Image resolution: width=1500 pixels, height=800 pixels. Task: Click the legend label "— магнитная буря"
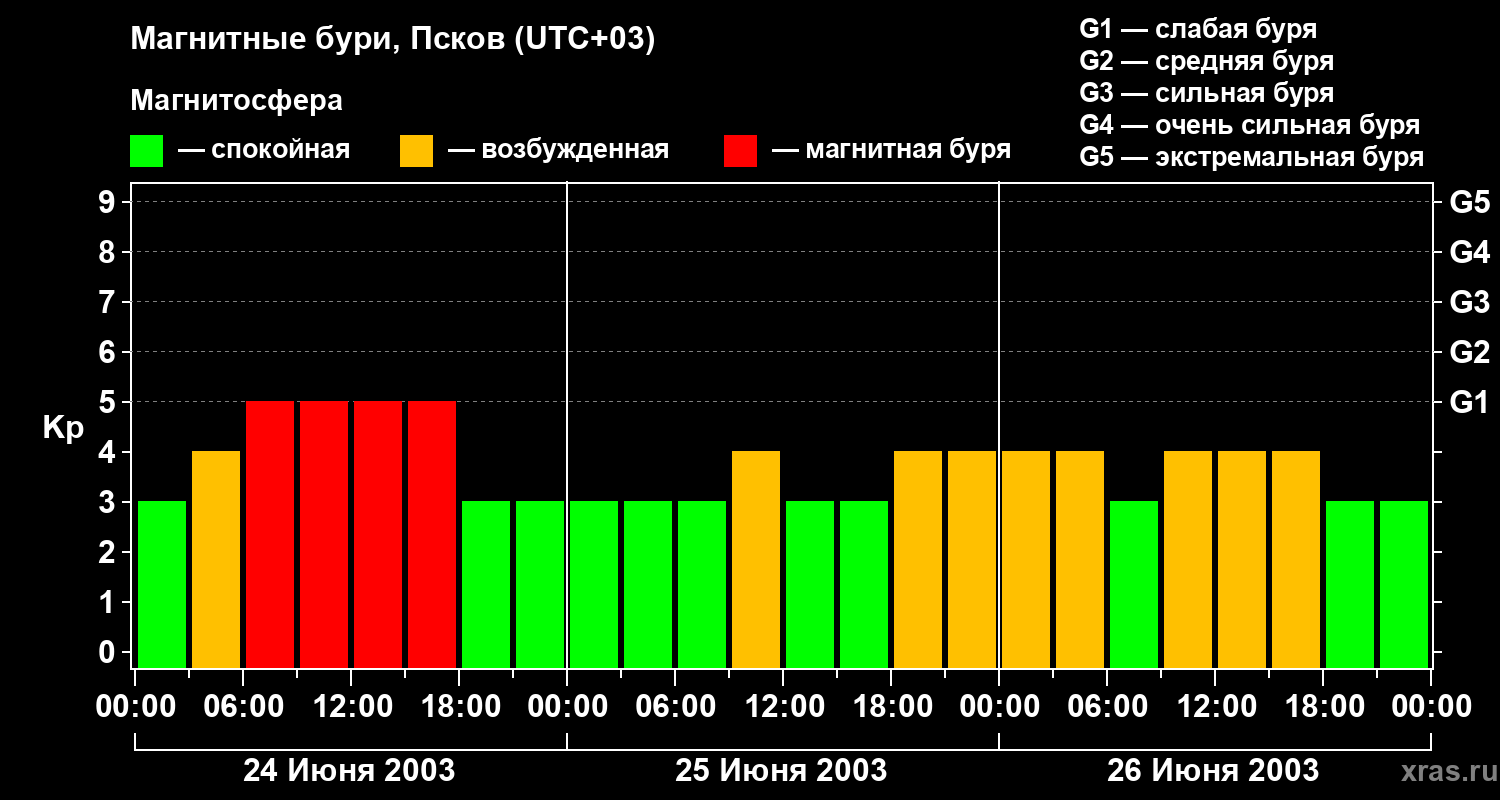tap(891, 151)
